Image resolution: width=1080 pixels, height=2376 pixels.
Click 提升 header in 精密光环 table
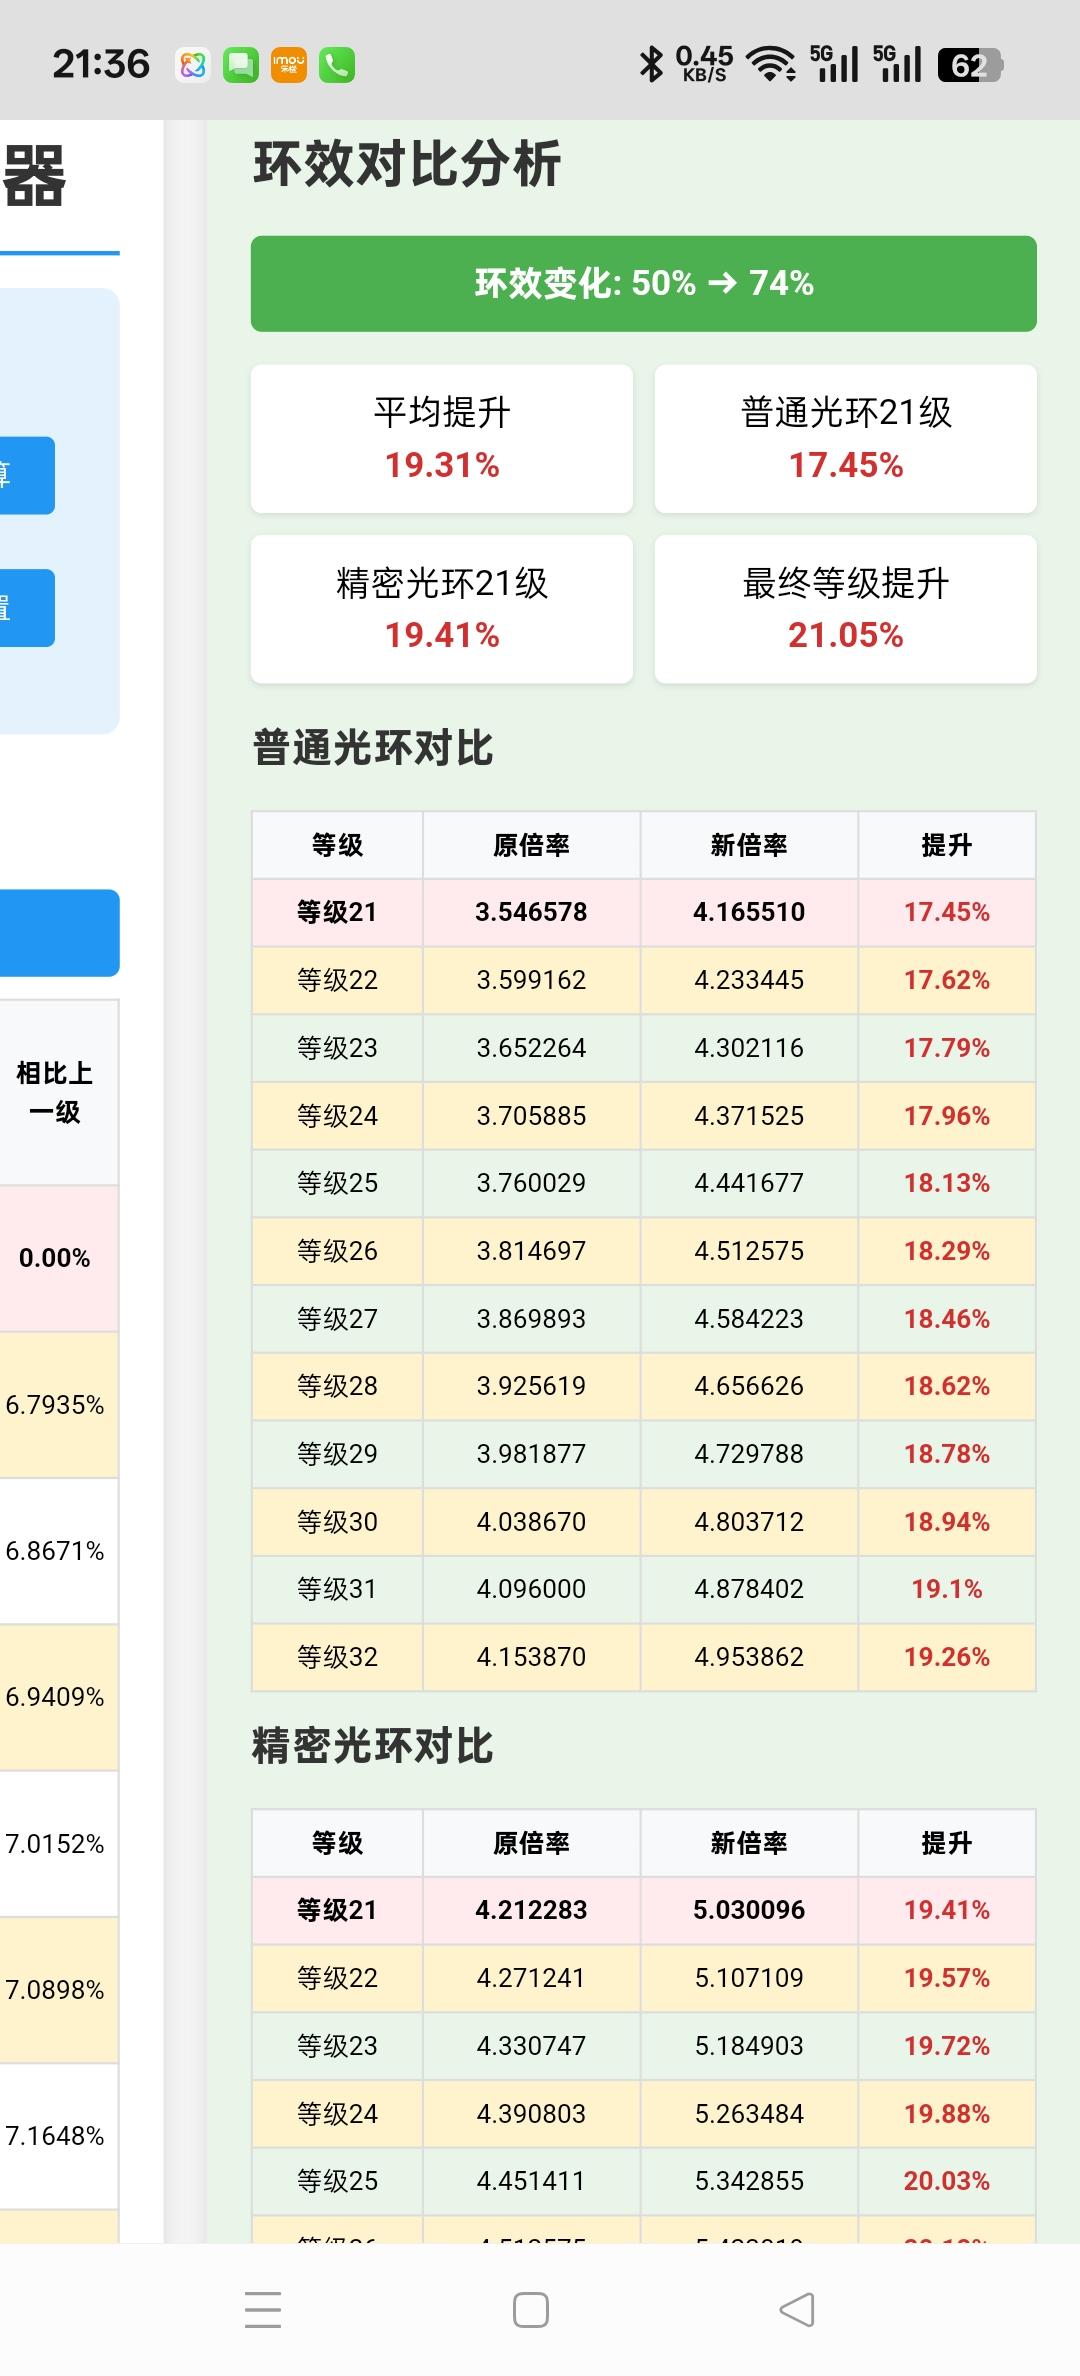pos(947,1843)
